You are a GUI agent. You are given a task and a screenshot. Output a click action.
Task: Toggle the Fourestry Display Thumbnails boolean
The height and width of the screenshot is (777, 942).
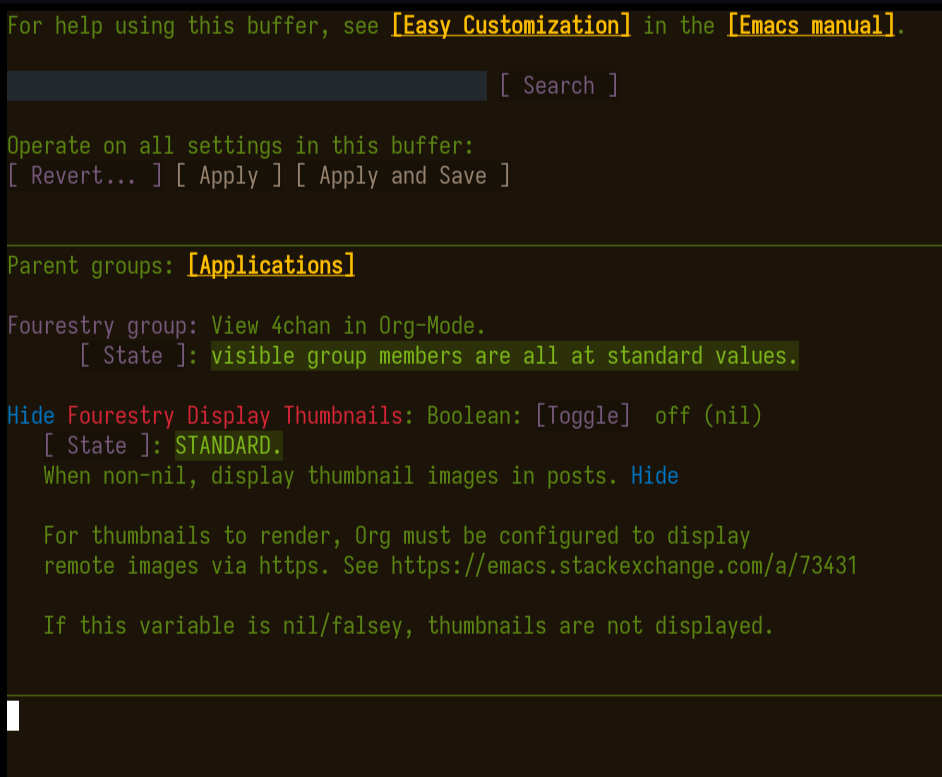[583, 416]
